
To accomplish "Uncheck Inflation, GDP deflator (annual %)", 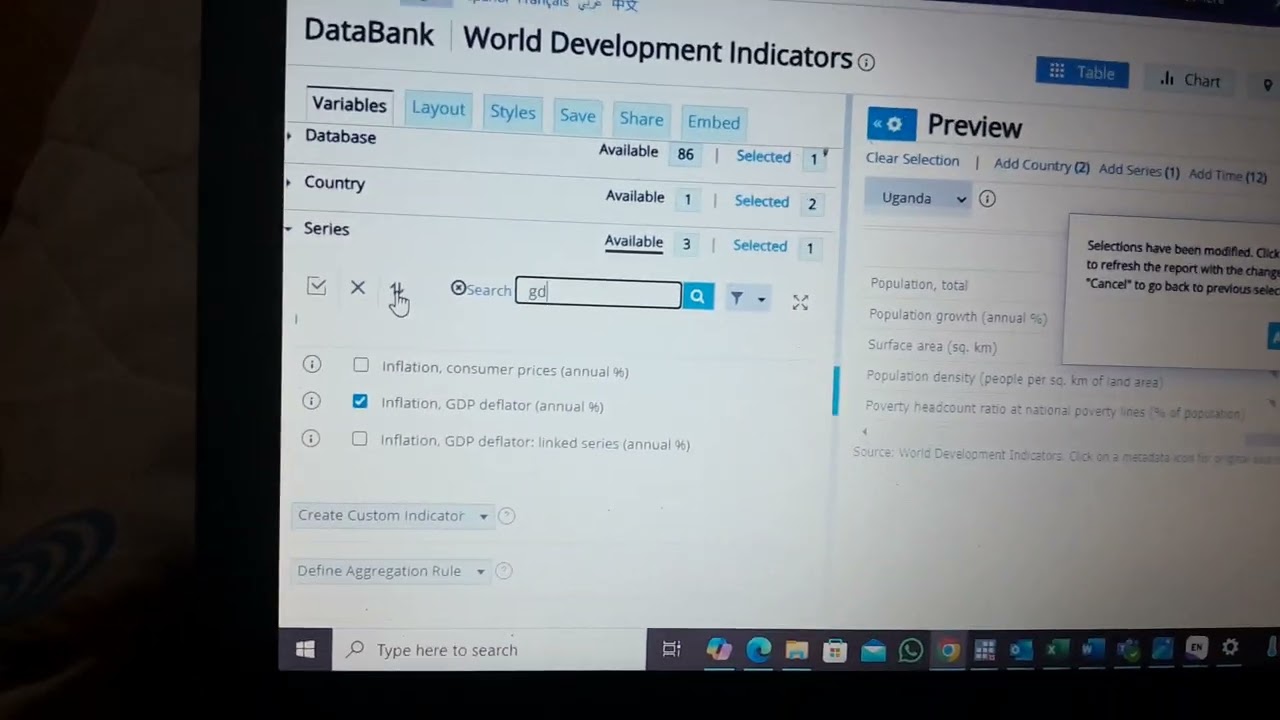I will click(x=360, y=402).
